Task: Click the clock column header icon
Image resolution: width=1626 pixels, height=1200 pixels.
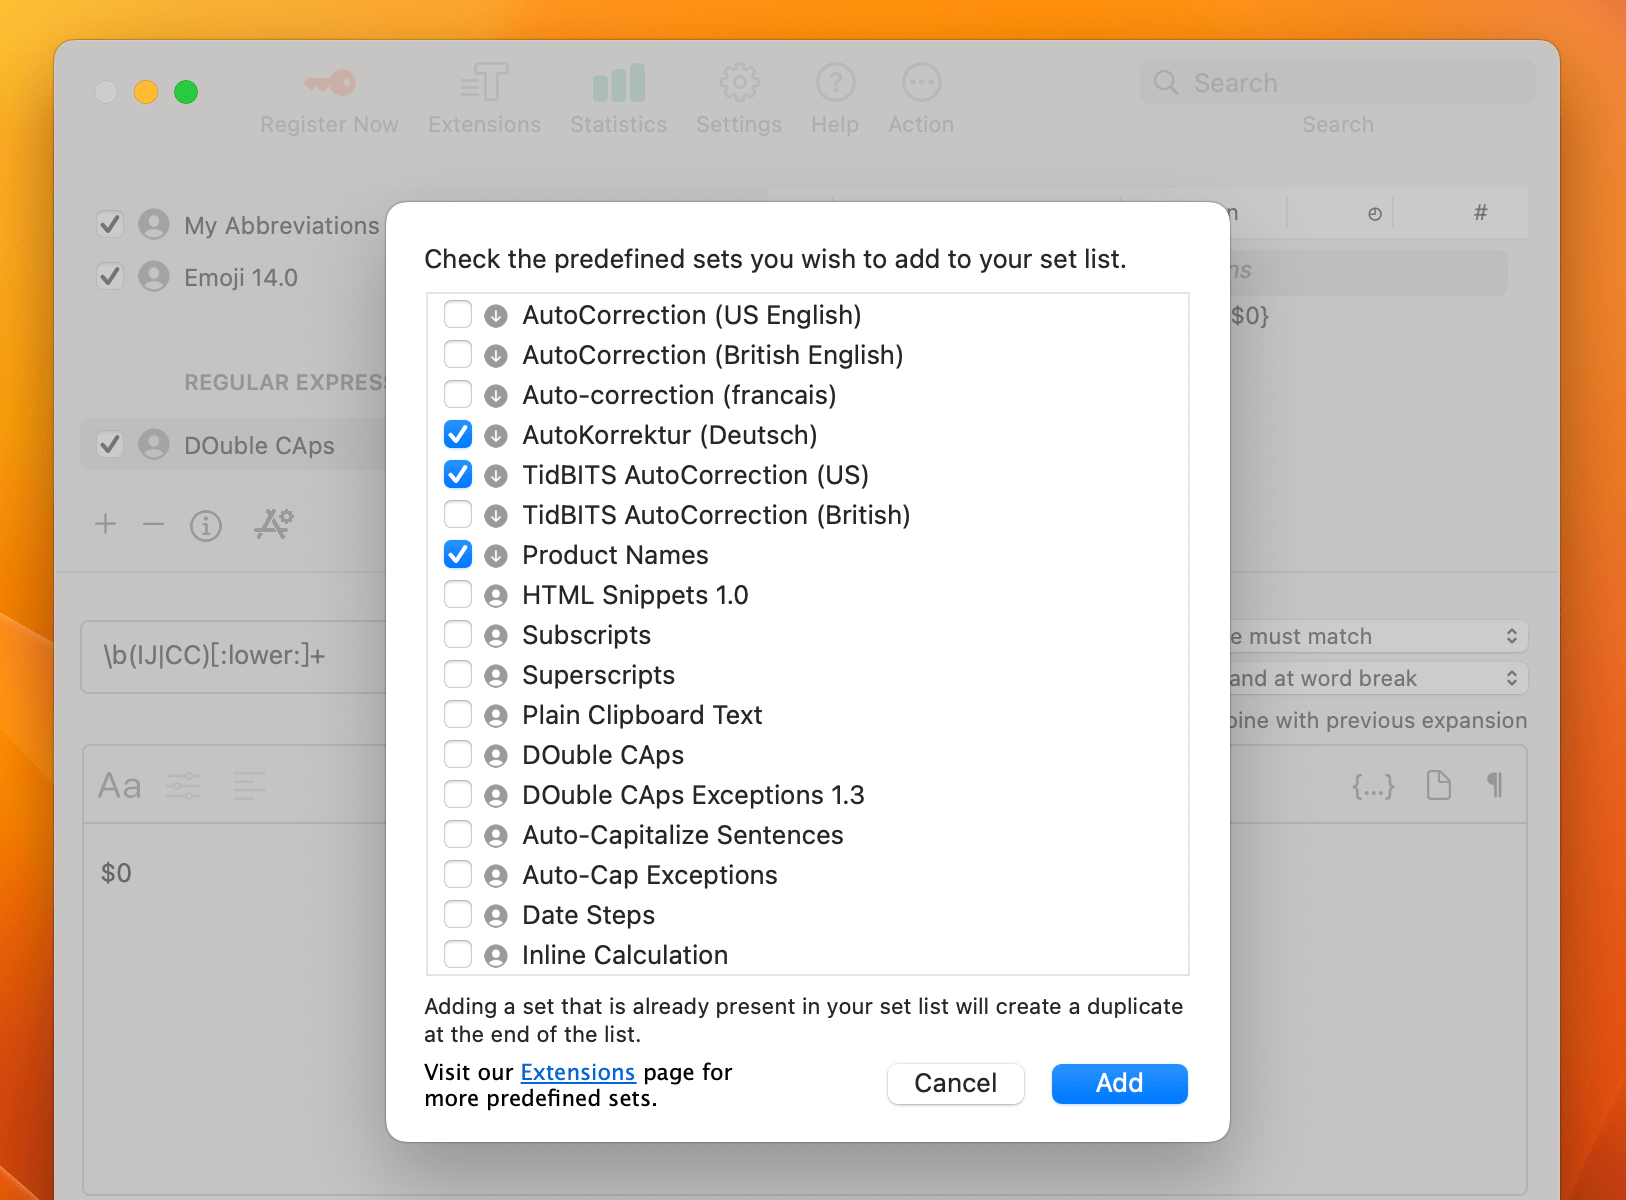Action: (1375, 213)
